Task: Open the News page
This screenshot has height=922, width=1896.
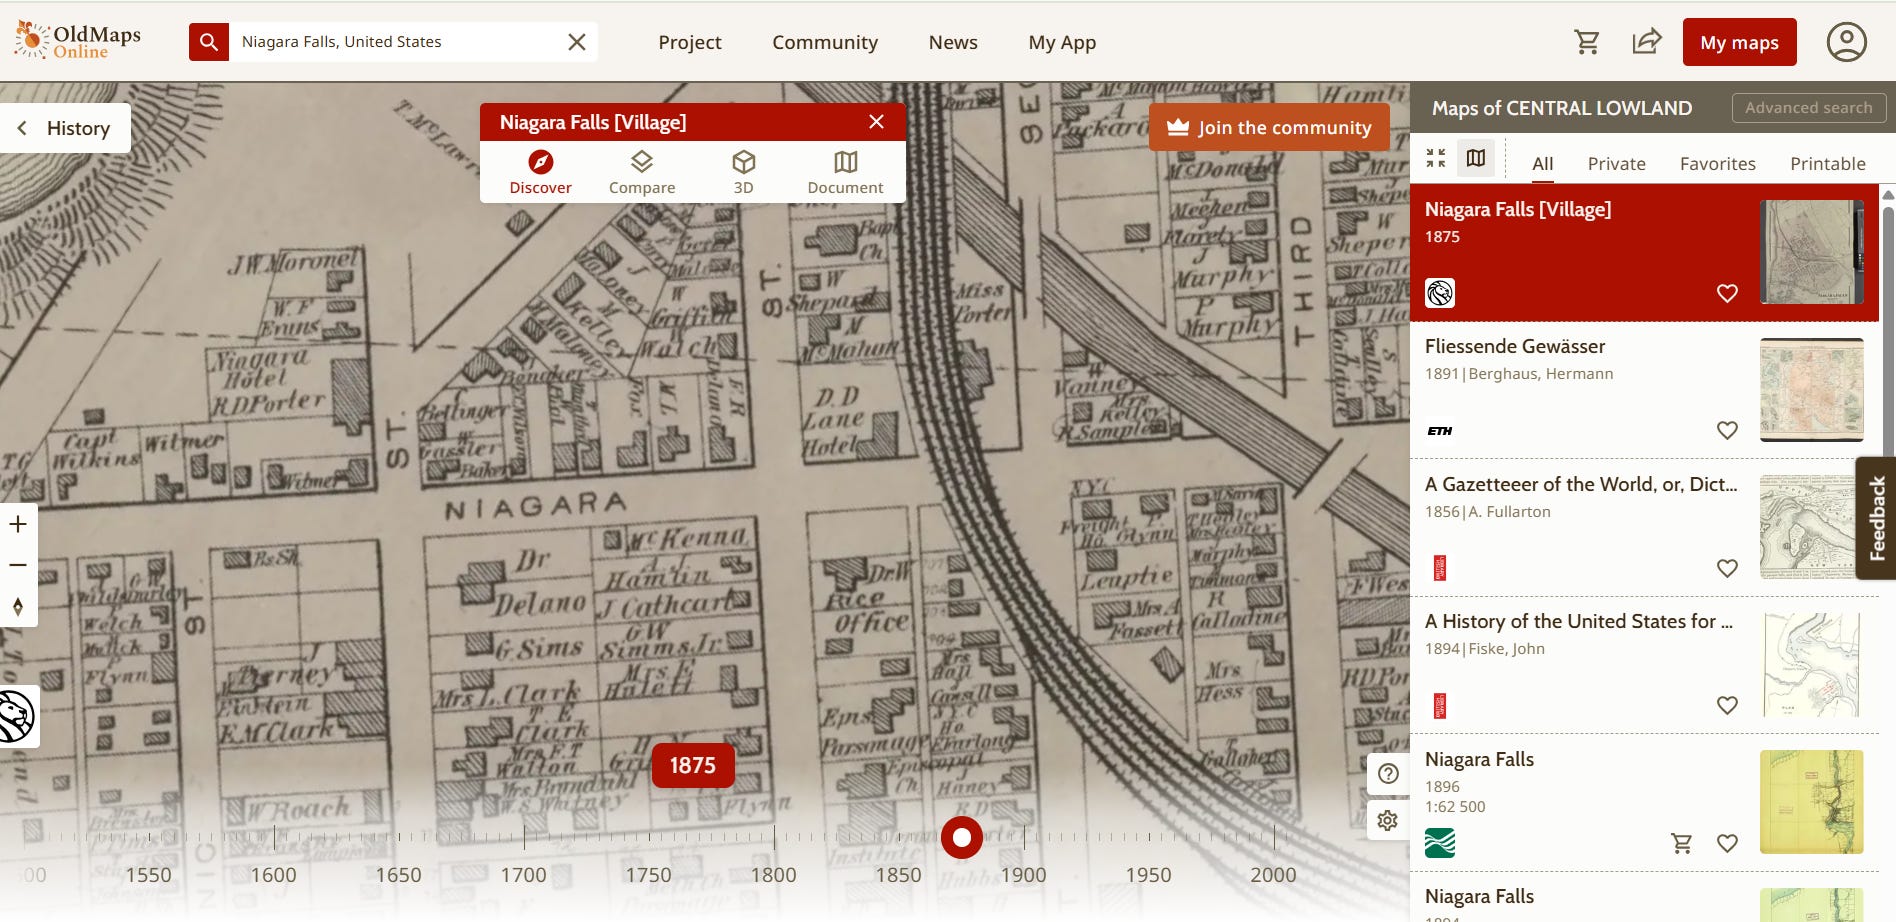Action: [x=953, y=42]
